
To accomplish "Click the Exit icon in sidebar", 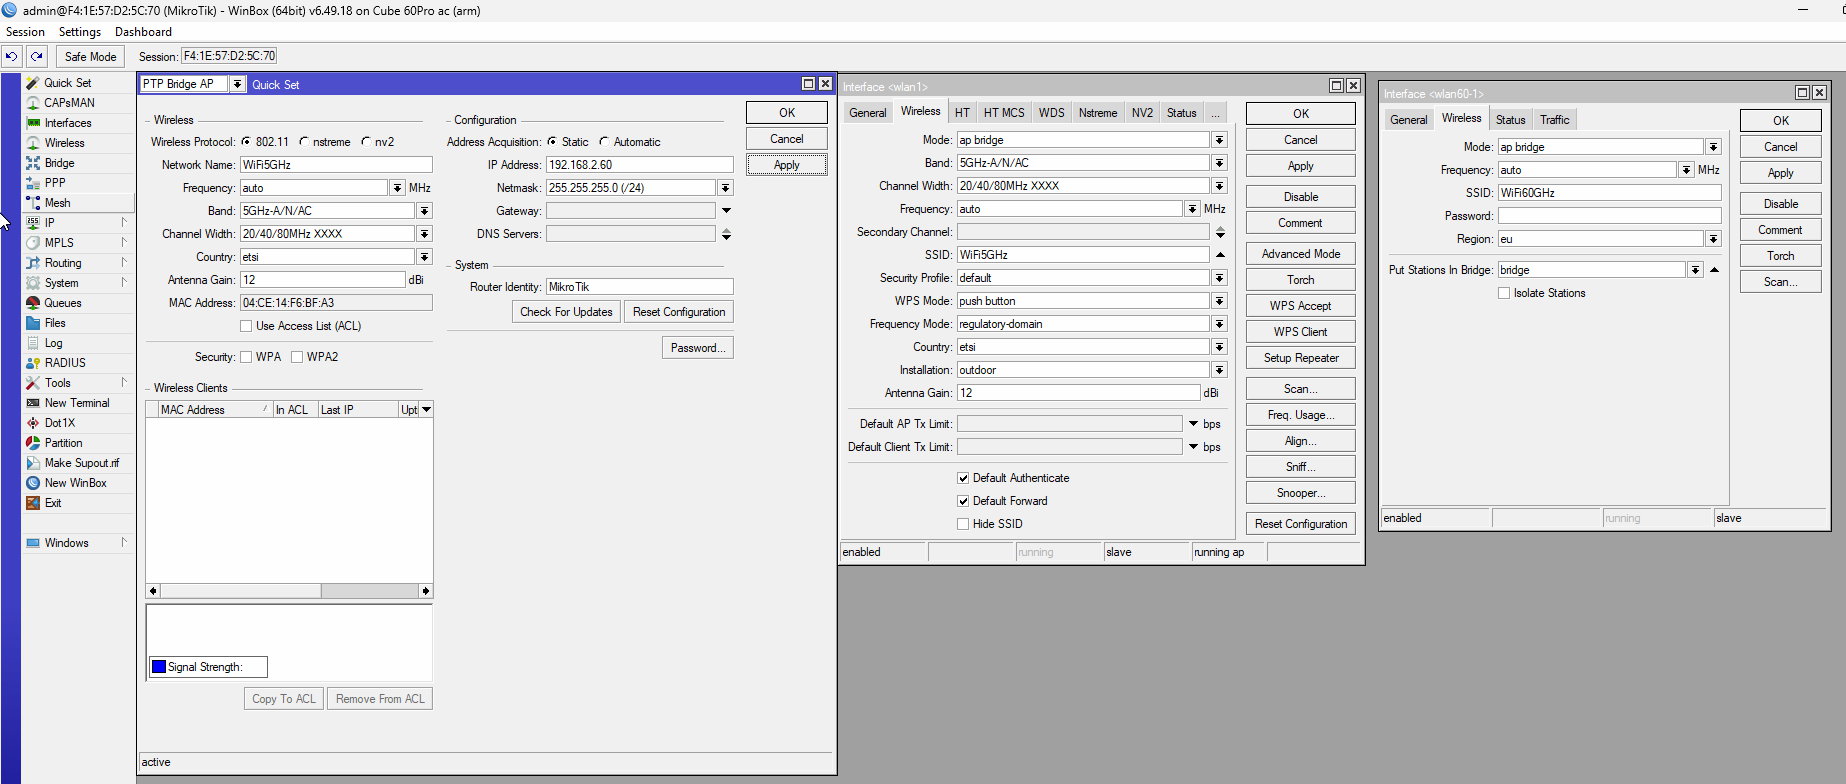I will 33,503.
